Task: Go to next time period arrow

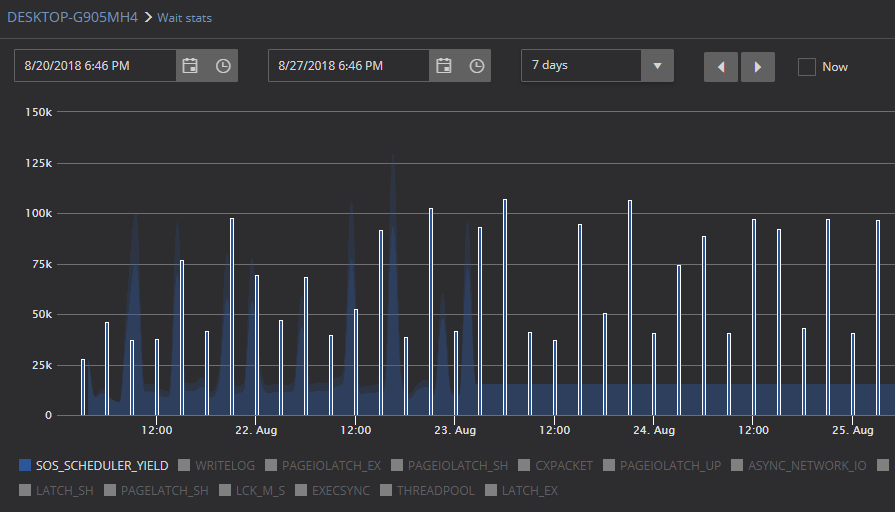Action: click(757, 67)
